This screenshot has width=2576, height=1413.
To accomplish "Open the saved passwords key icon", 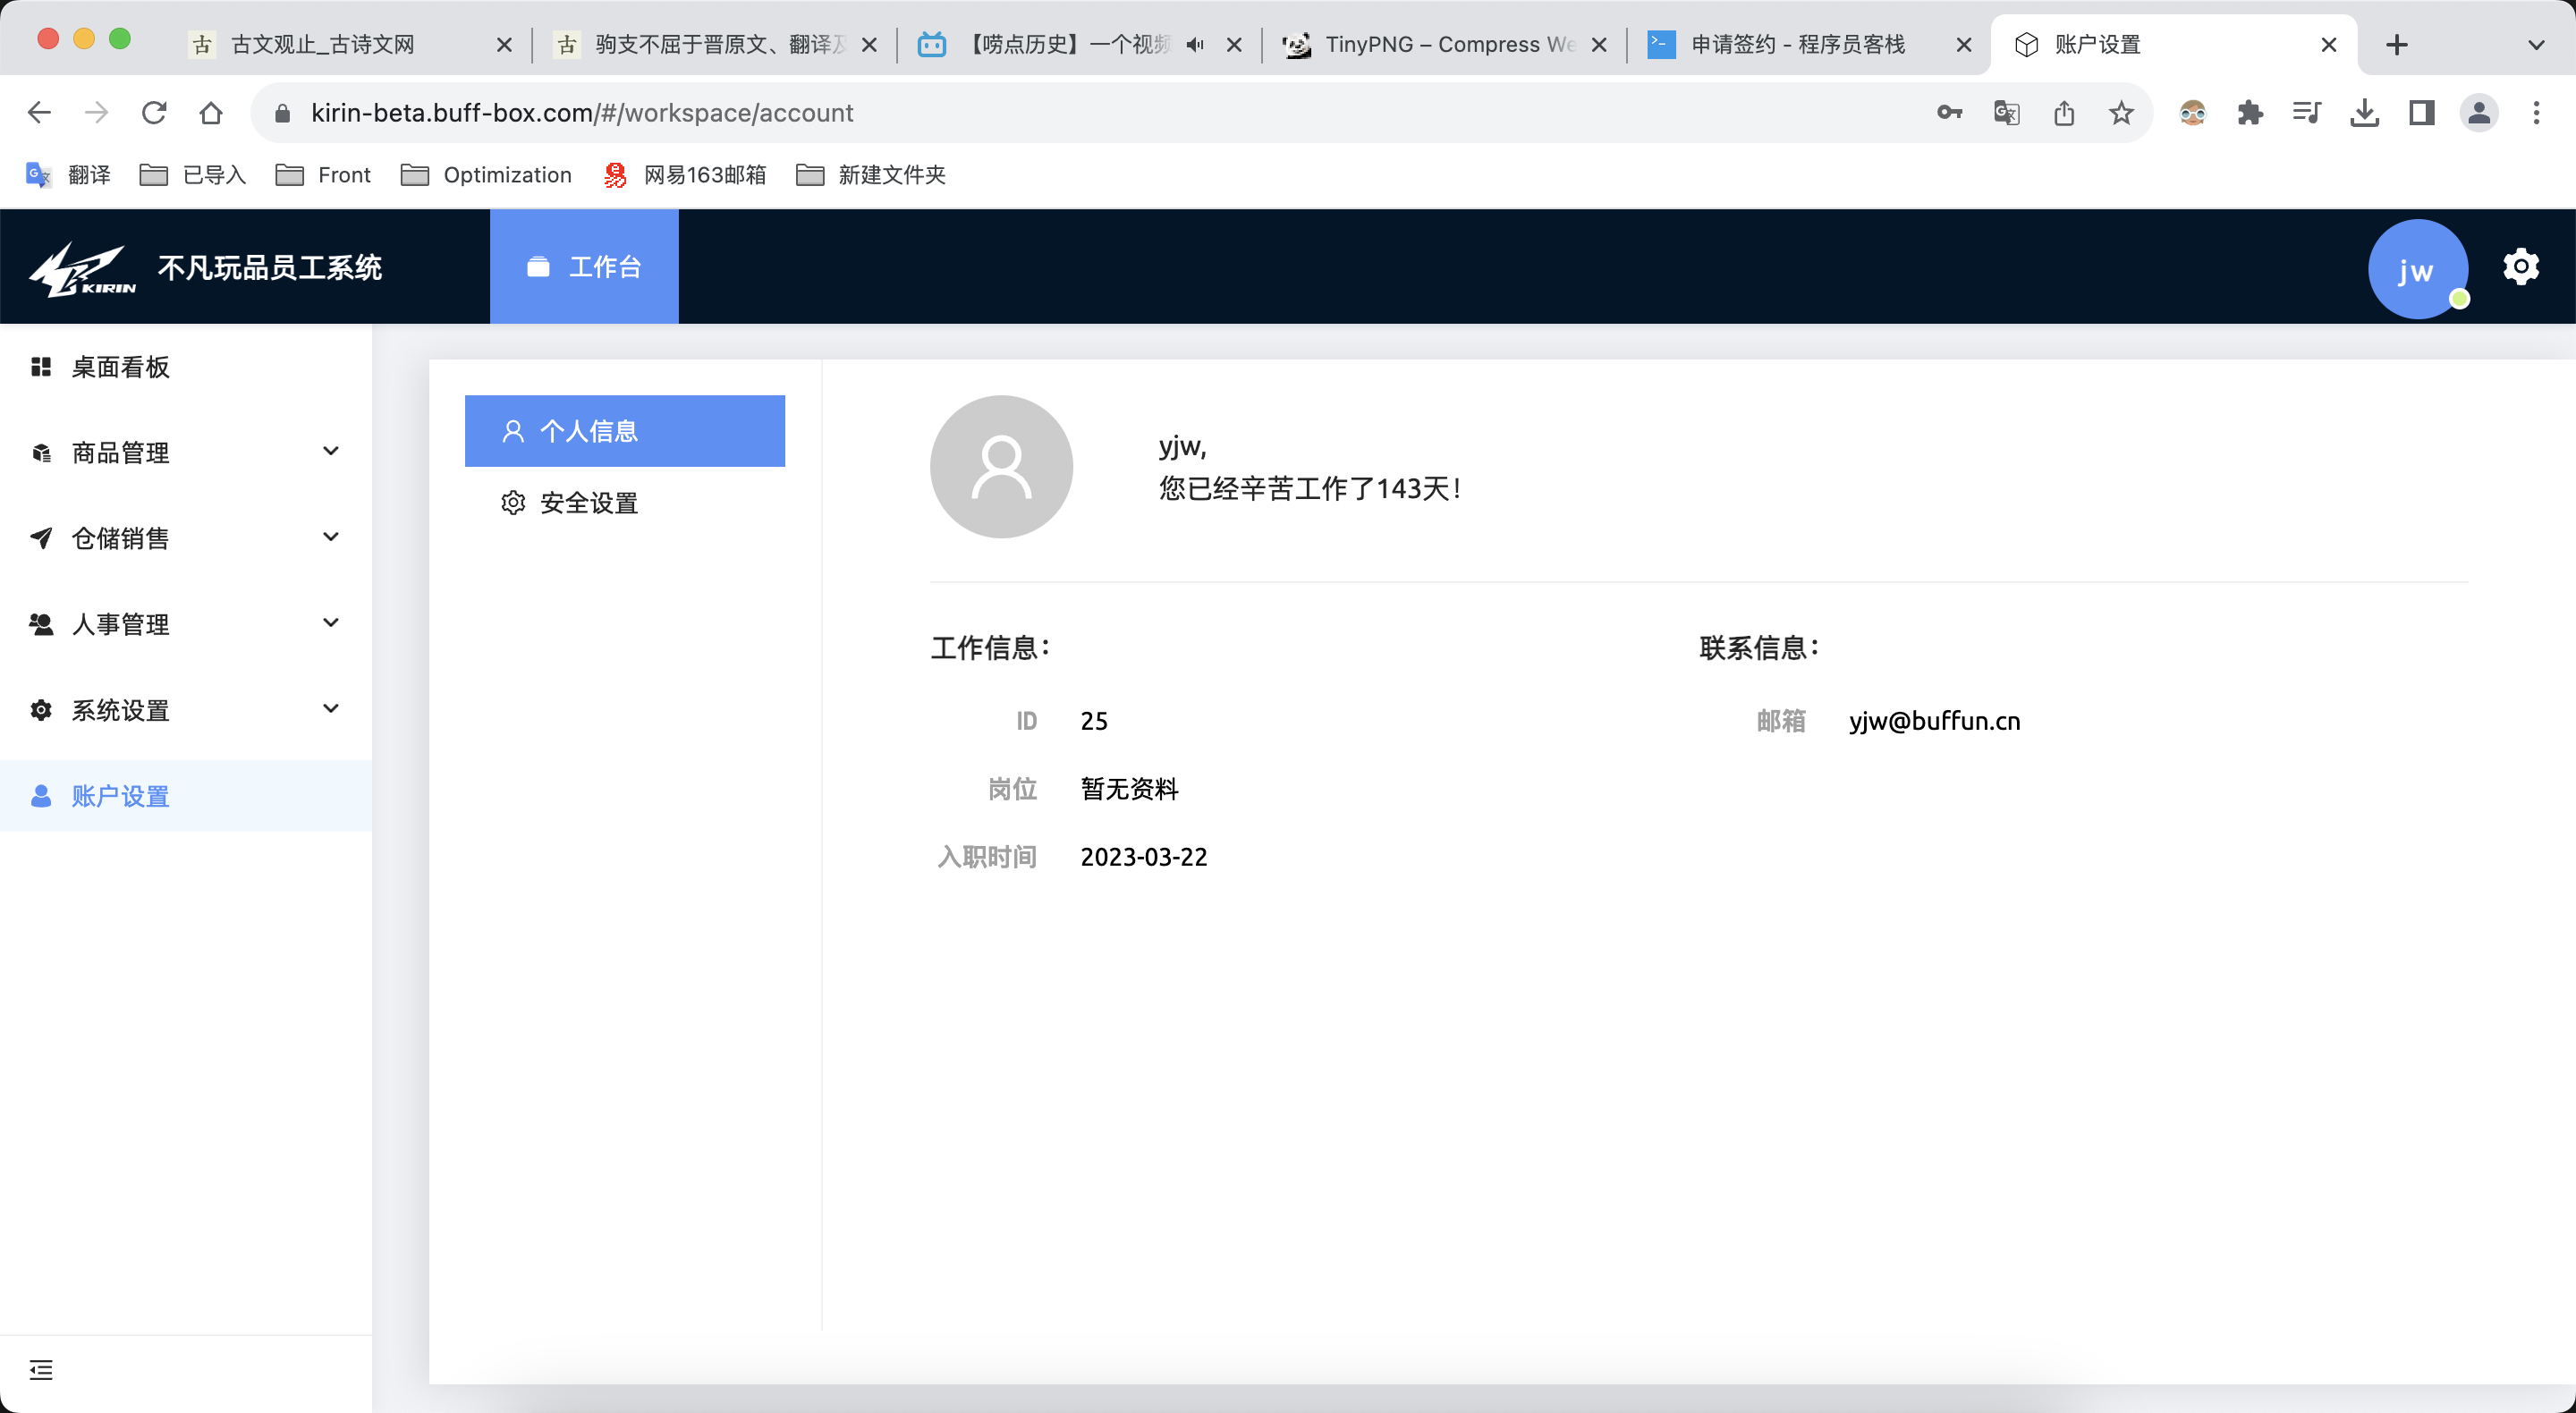I will click(x=1949, y=113).
